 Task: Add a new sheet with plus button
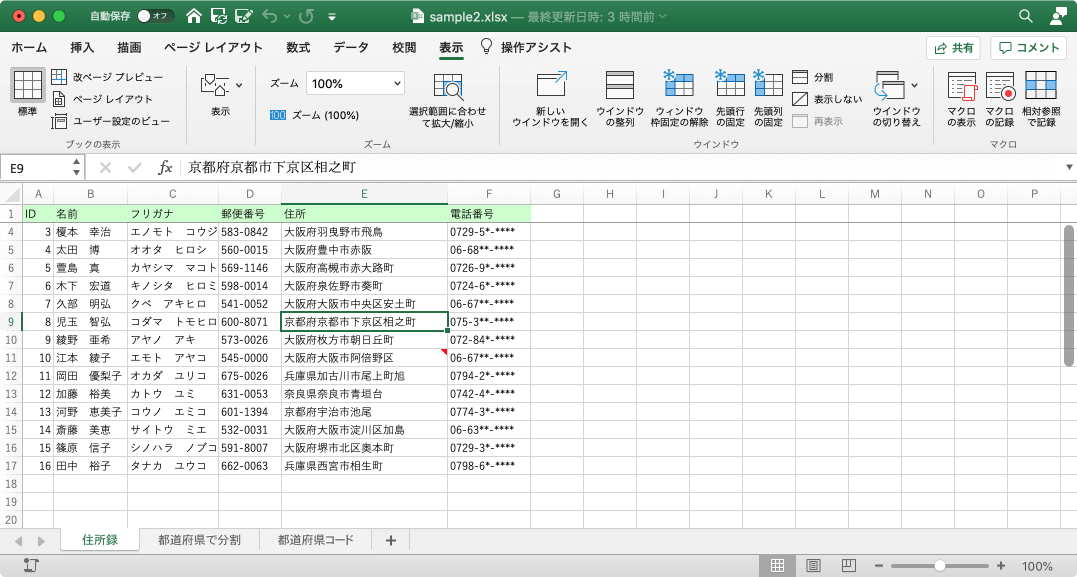coord(391,541)
